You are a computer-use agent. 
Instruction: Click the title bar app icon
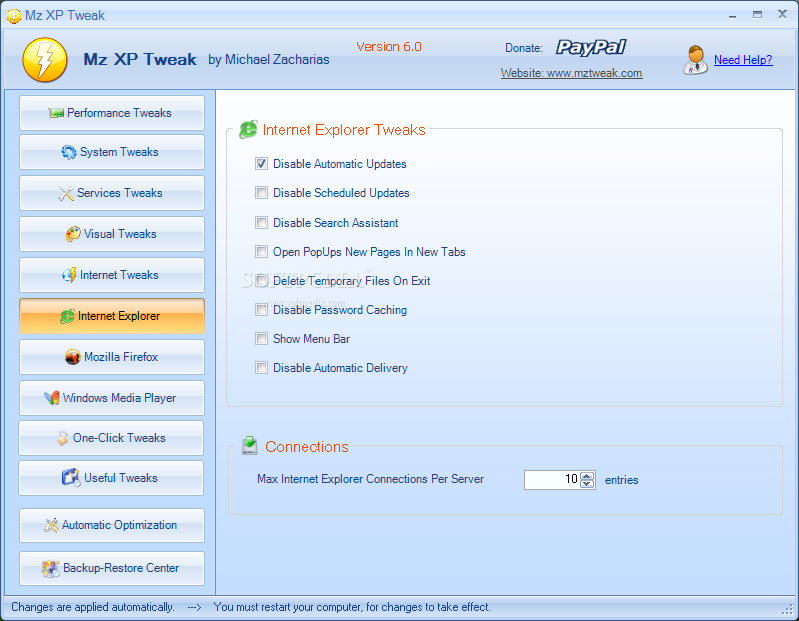(14, 16)
